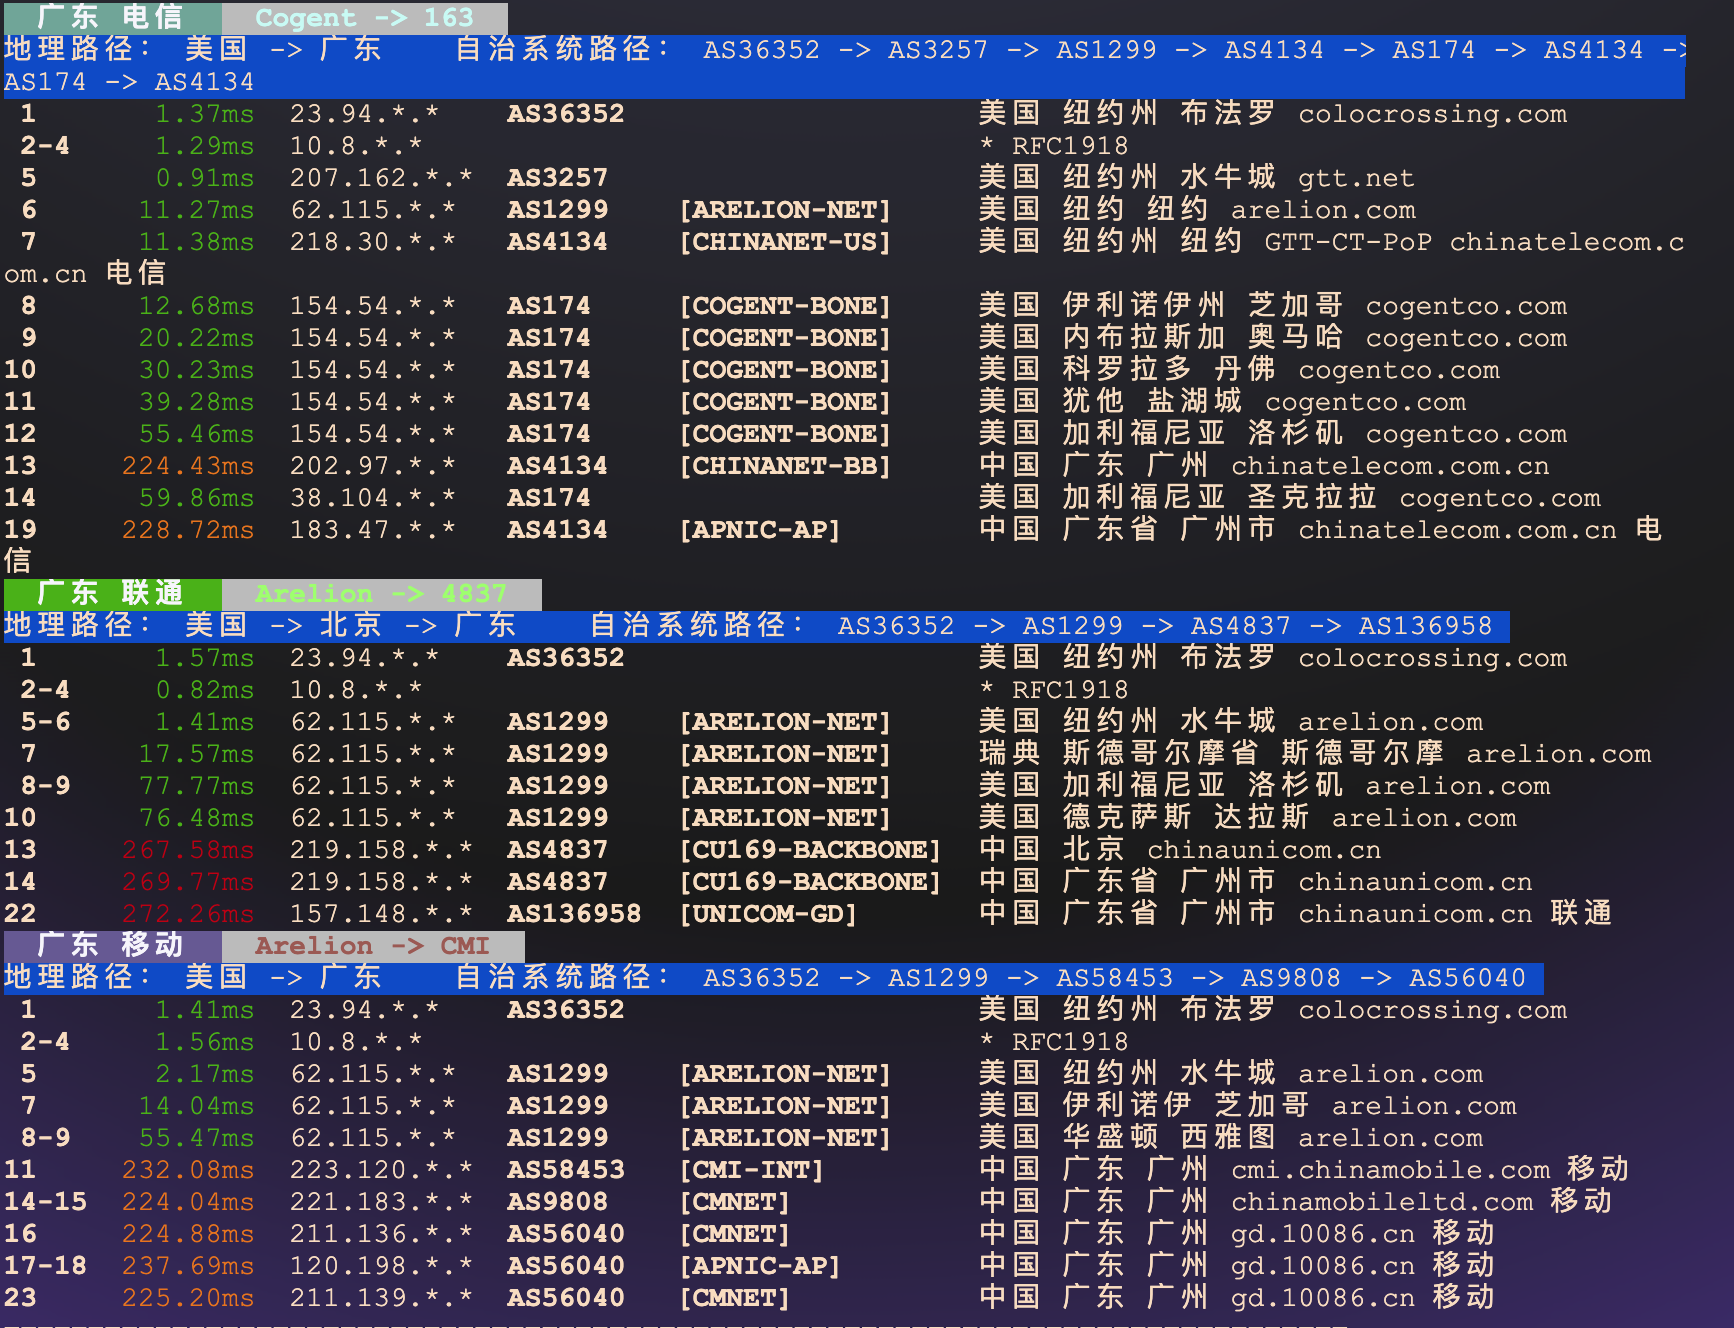This screenshot has height=1328, width=1734.
Task: Select the IP address '202.97.*.*'
Action: pos(372,466)
